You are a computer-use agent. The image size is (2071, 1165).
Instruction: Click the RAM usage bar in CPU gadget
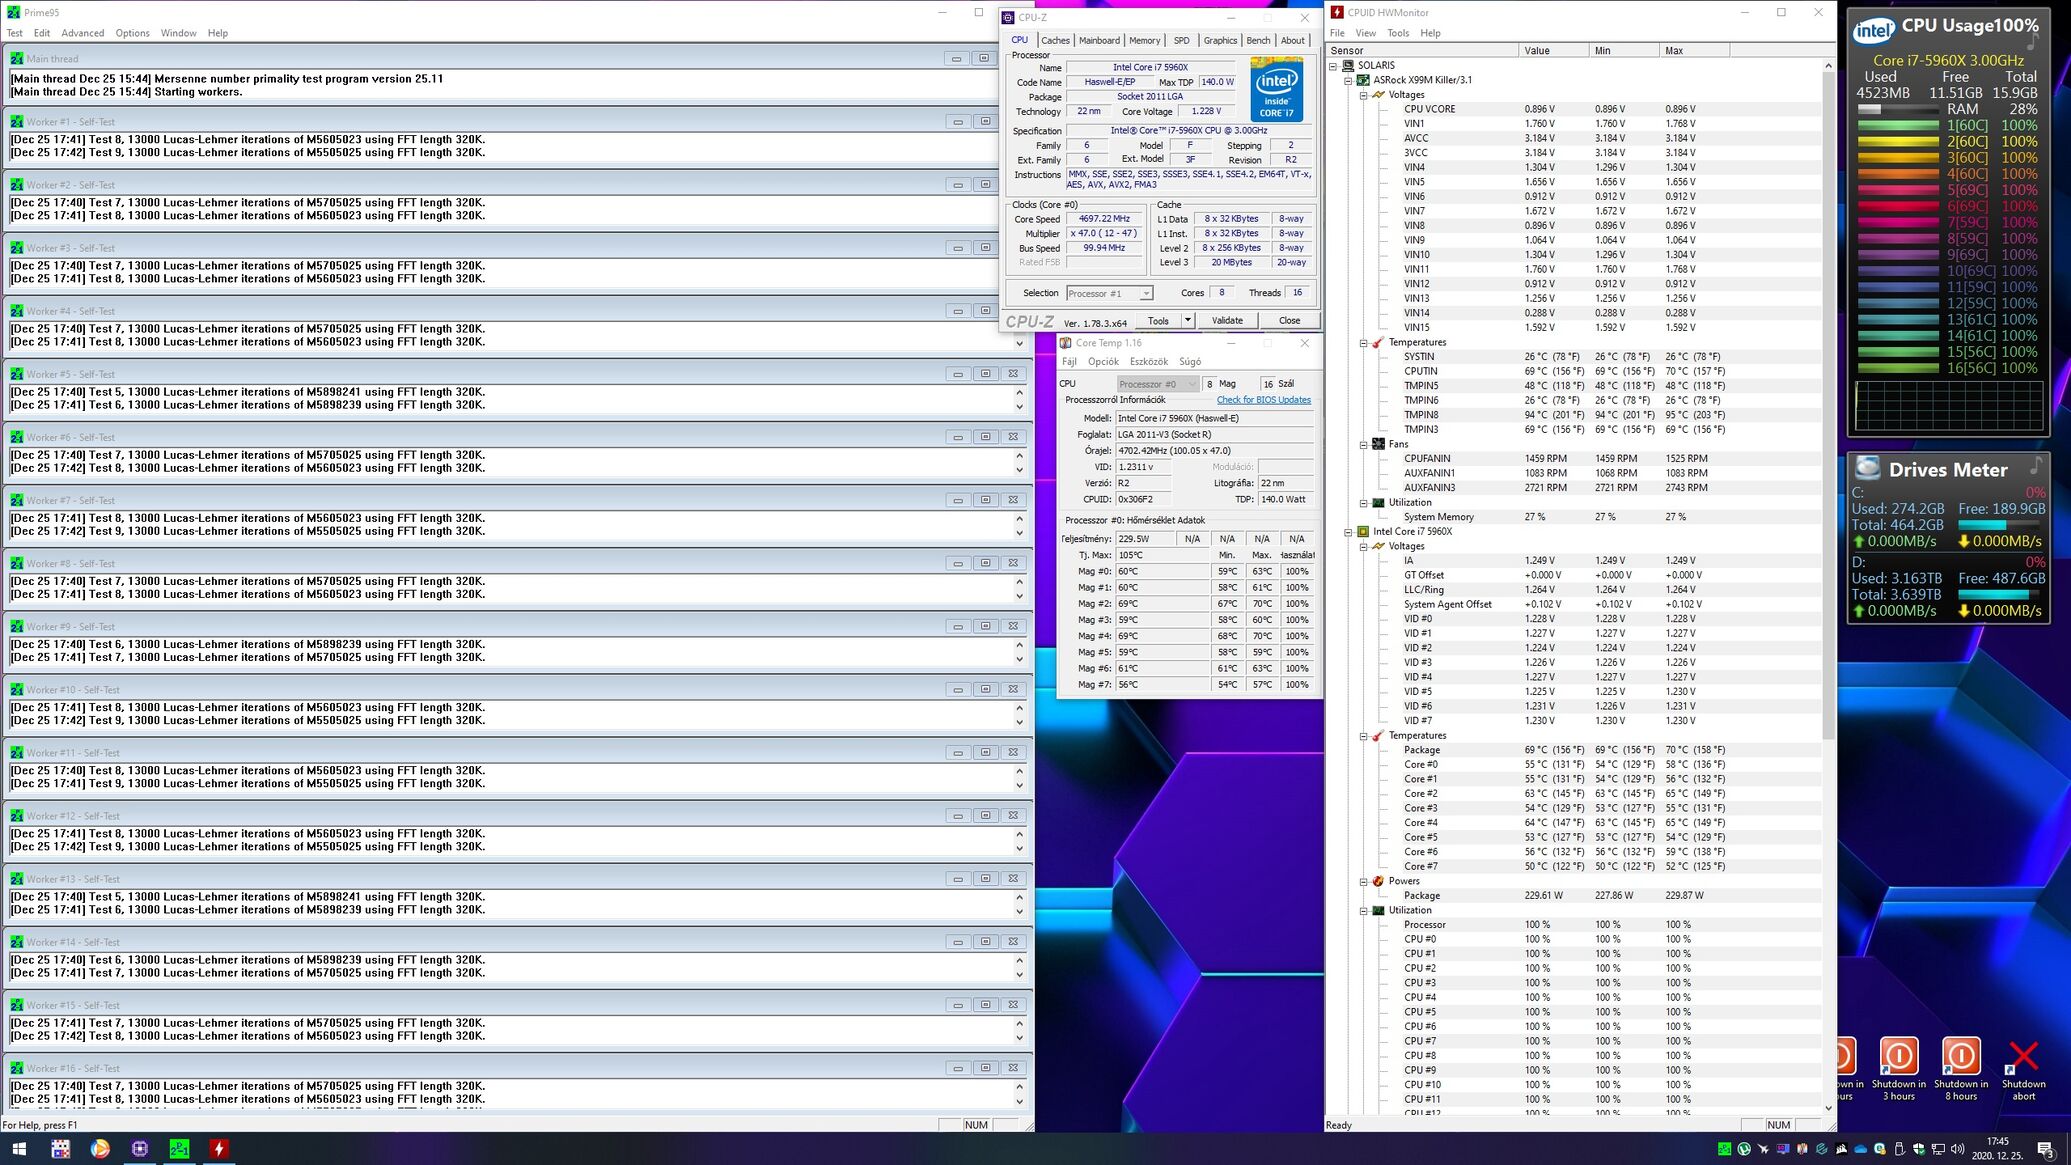pos(1897,109)
